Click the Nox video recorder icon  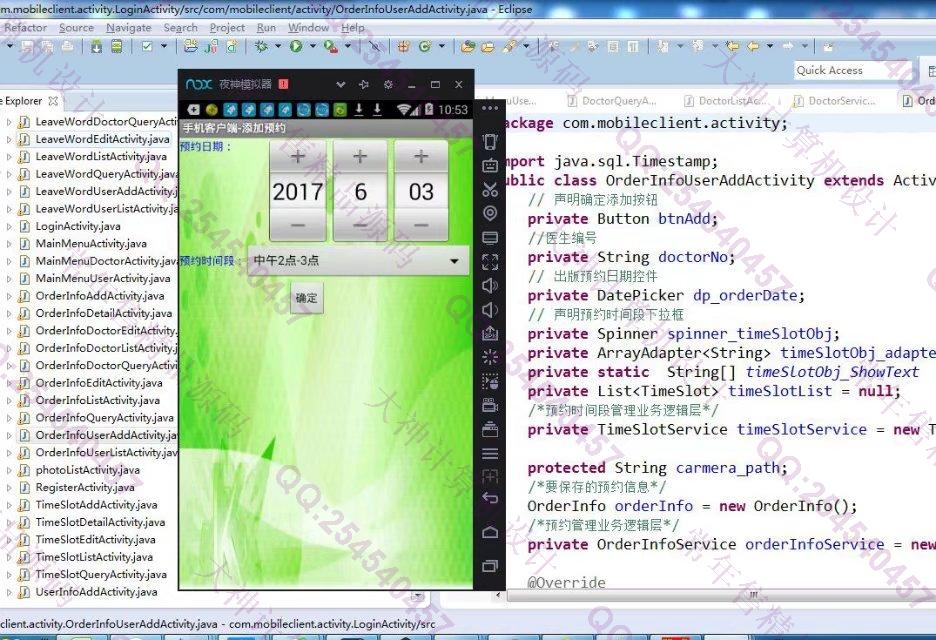point(490,405)
